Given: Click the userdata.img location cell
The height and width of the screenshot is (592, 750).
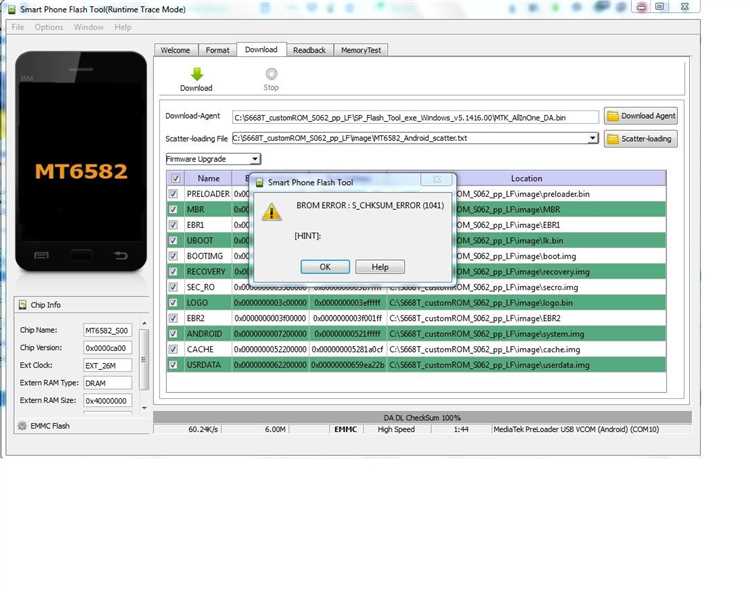Looking at the screenshot, I should (526, 365).
